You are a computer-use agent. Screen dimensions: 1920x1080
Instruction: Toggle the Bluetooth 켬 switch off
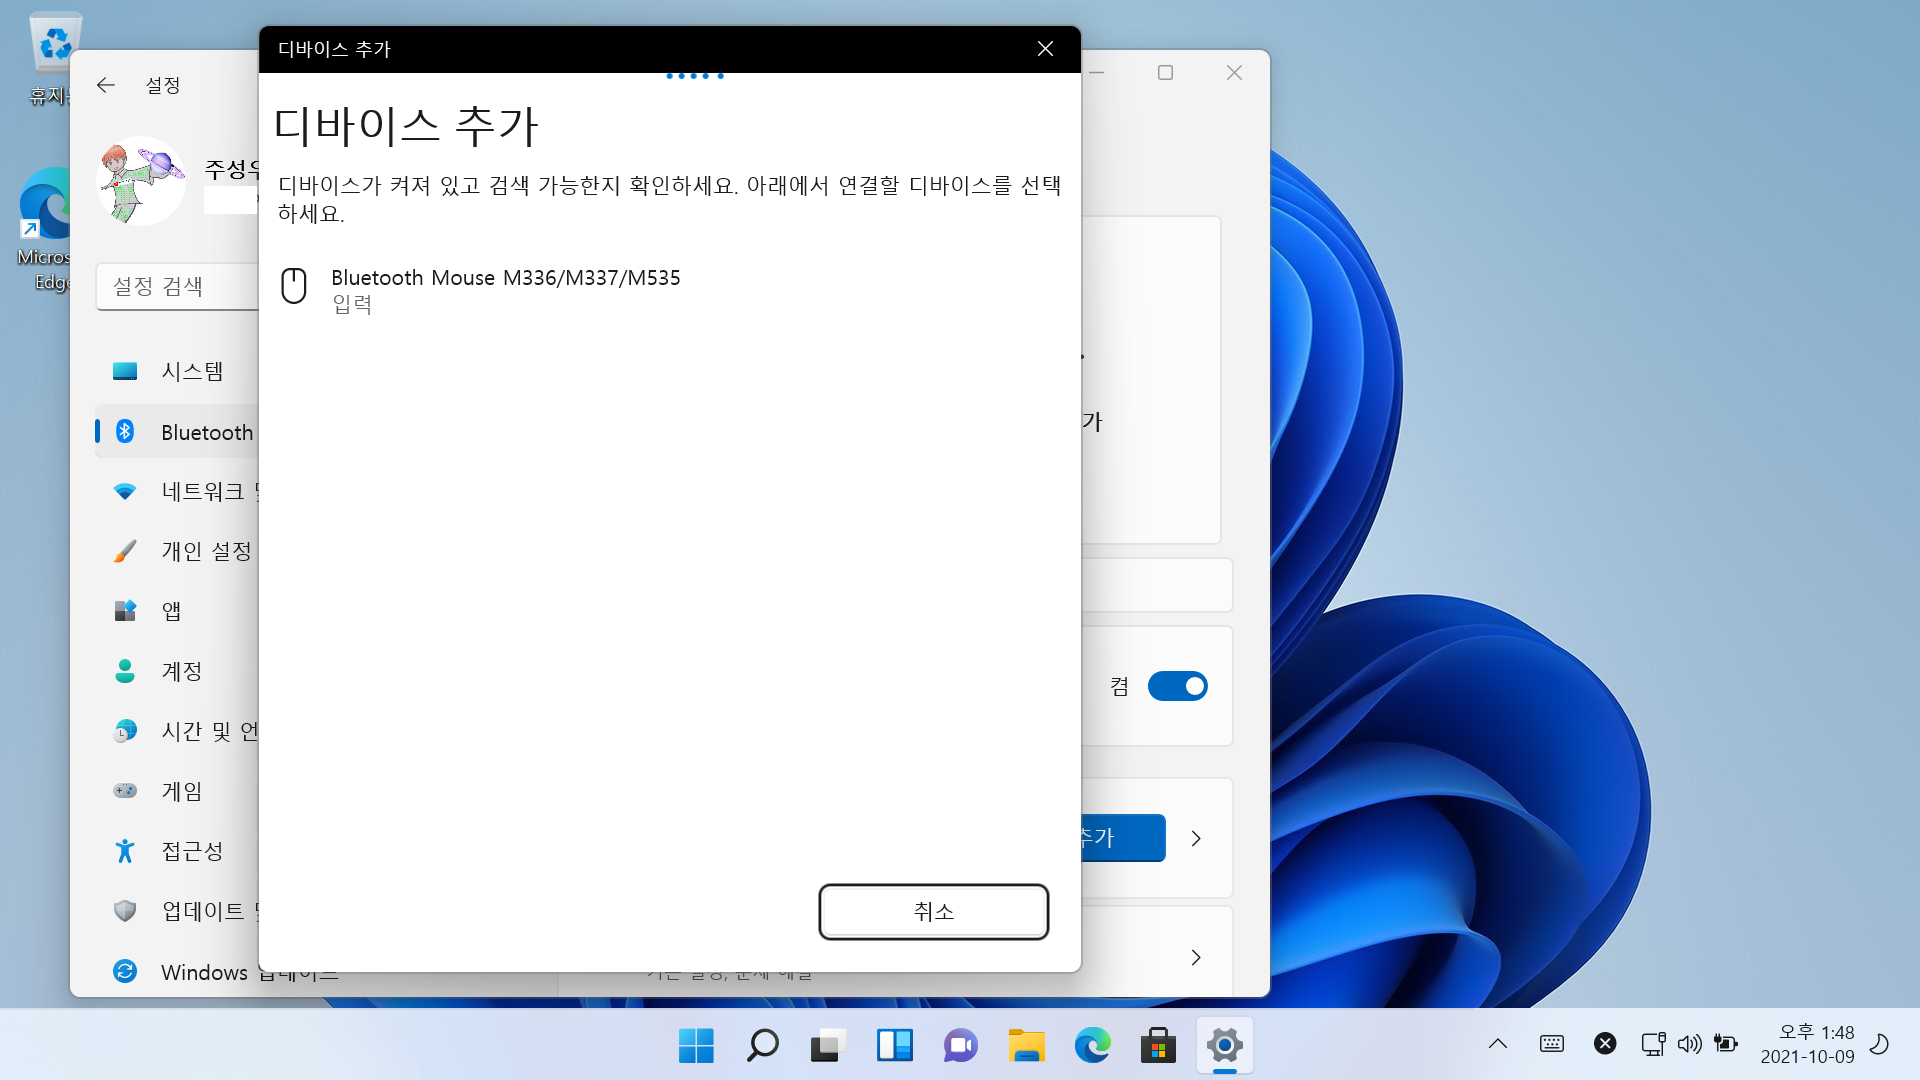tap(1177, 686)
